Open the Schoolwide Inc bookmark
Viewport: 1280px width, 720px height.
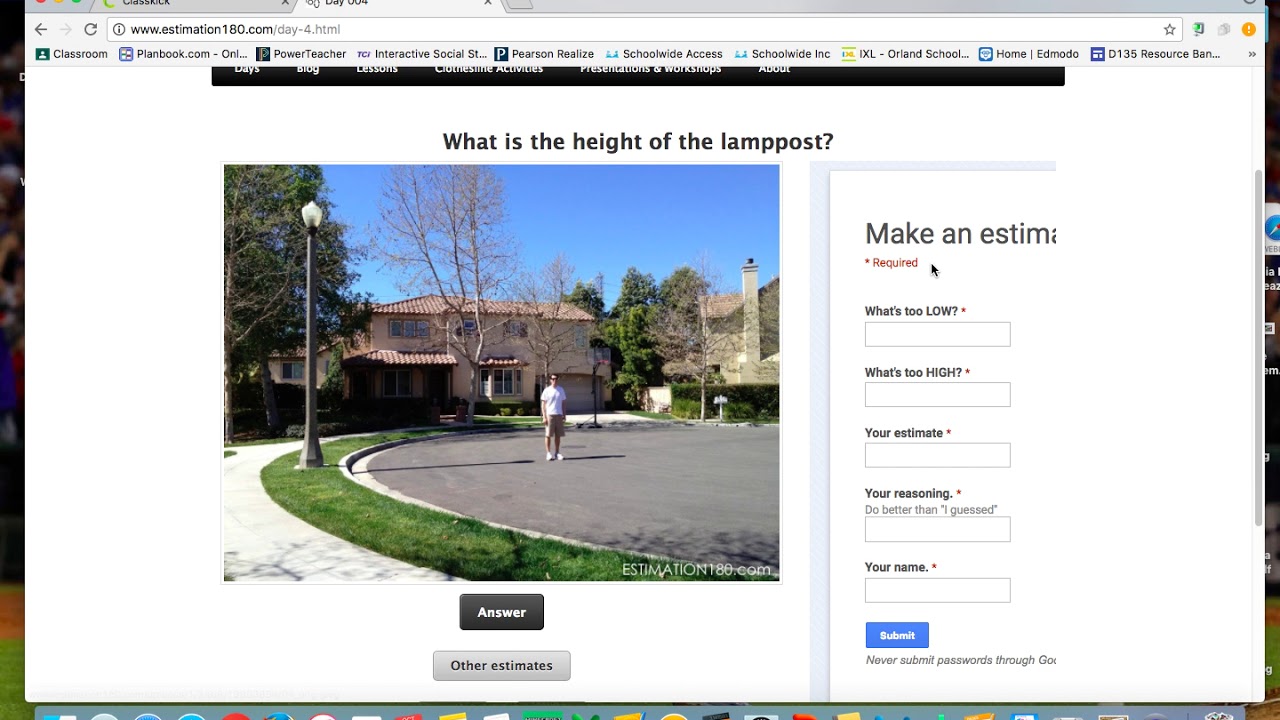782,54
